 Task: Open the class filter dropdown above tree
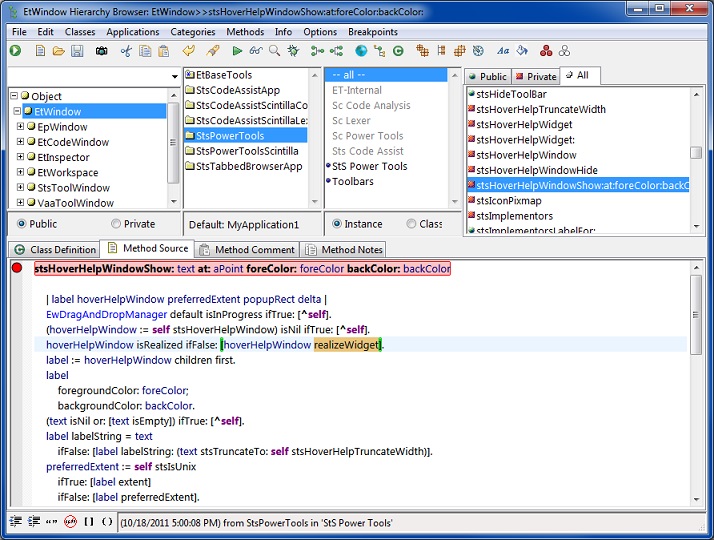point(174,76)
